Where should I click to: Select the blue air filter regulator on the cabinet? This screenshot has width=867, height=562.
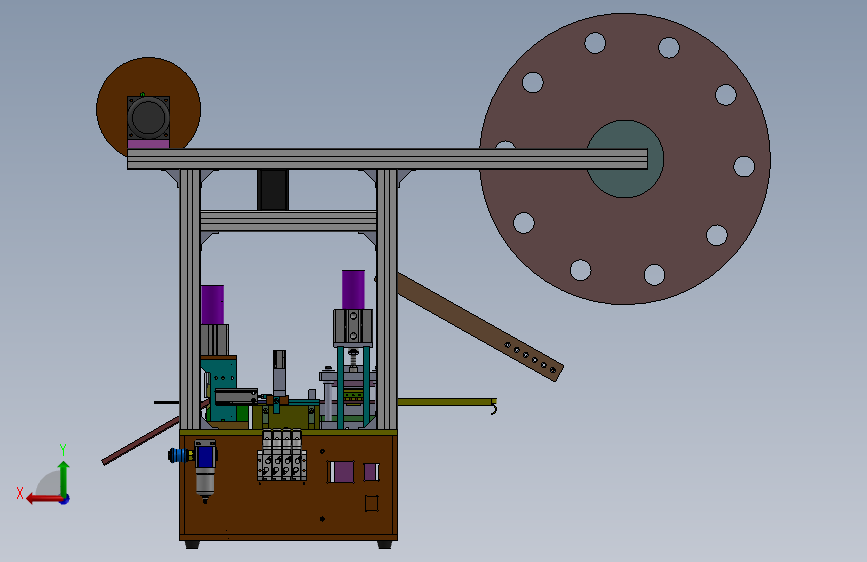tap(205, 470)
